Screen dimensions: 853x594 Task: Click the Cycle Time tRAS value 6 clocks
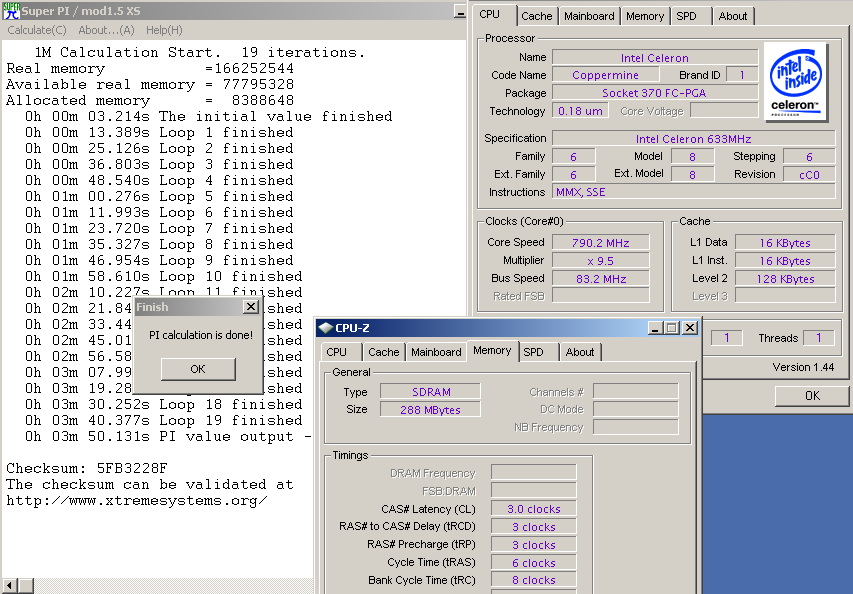coord(534,563)
